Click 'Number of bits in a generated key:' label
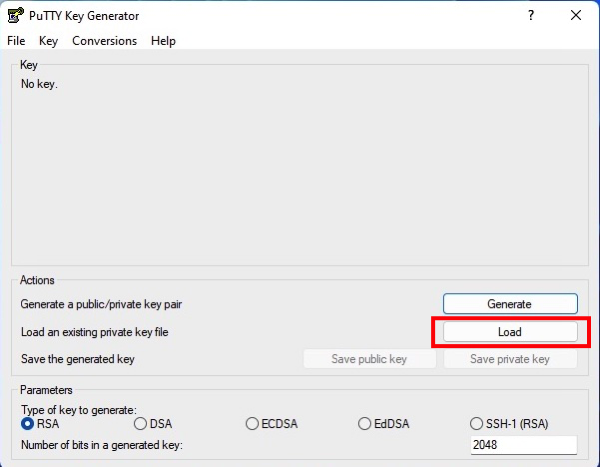This screenshot has height=467, width=600. pyautogui.click(x=102, y=445)
